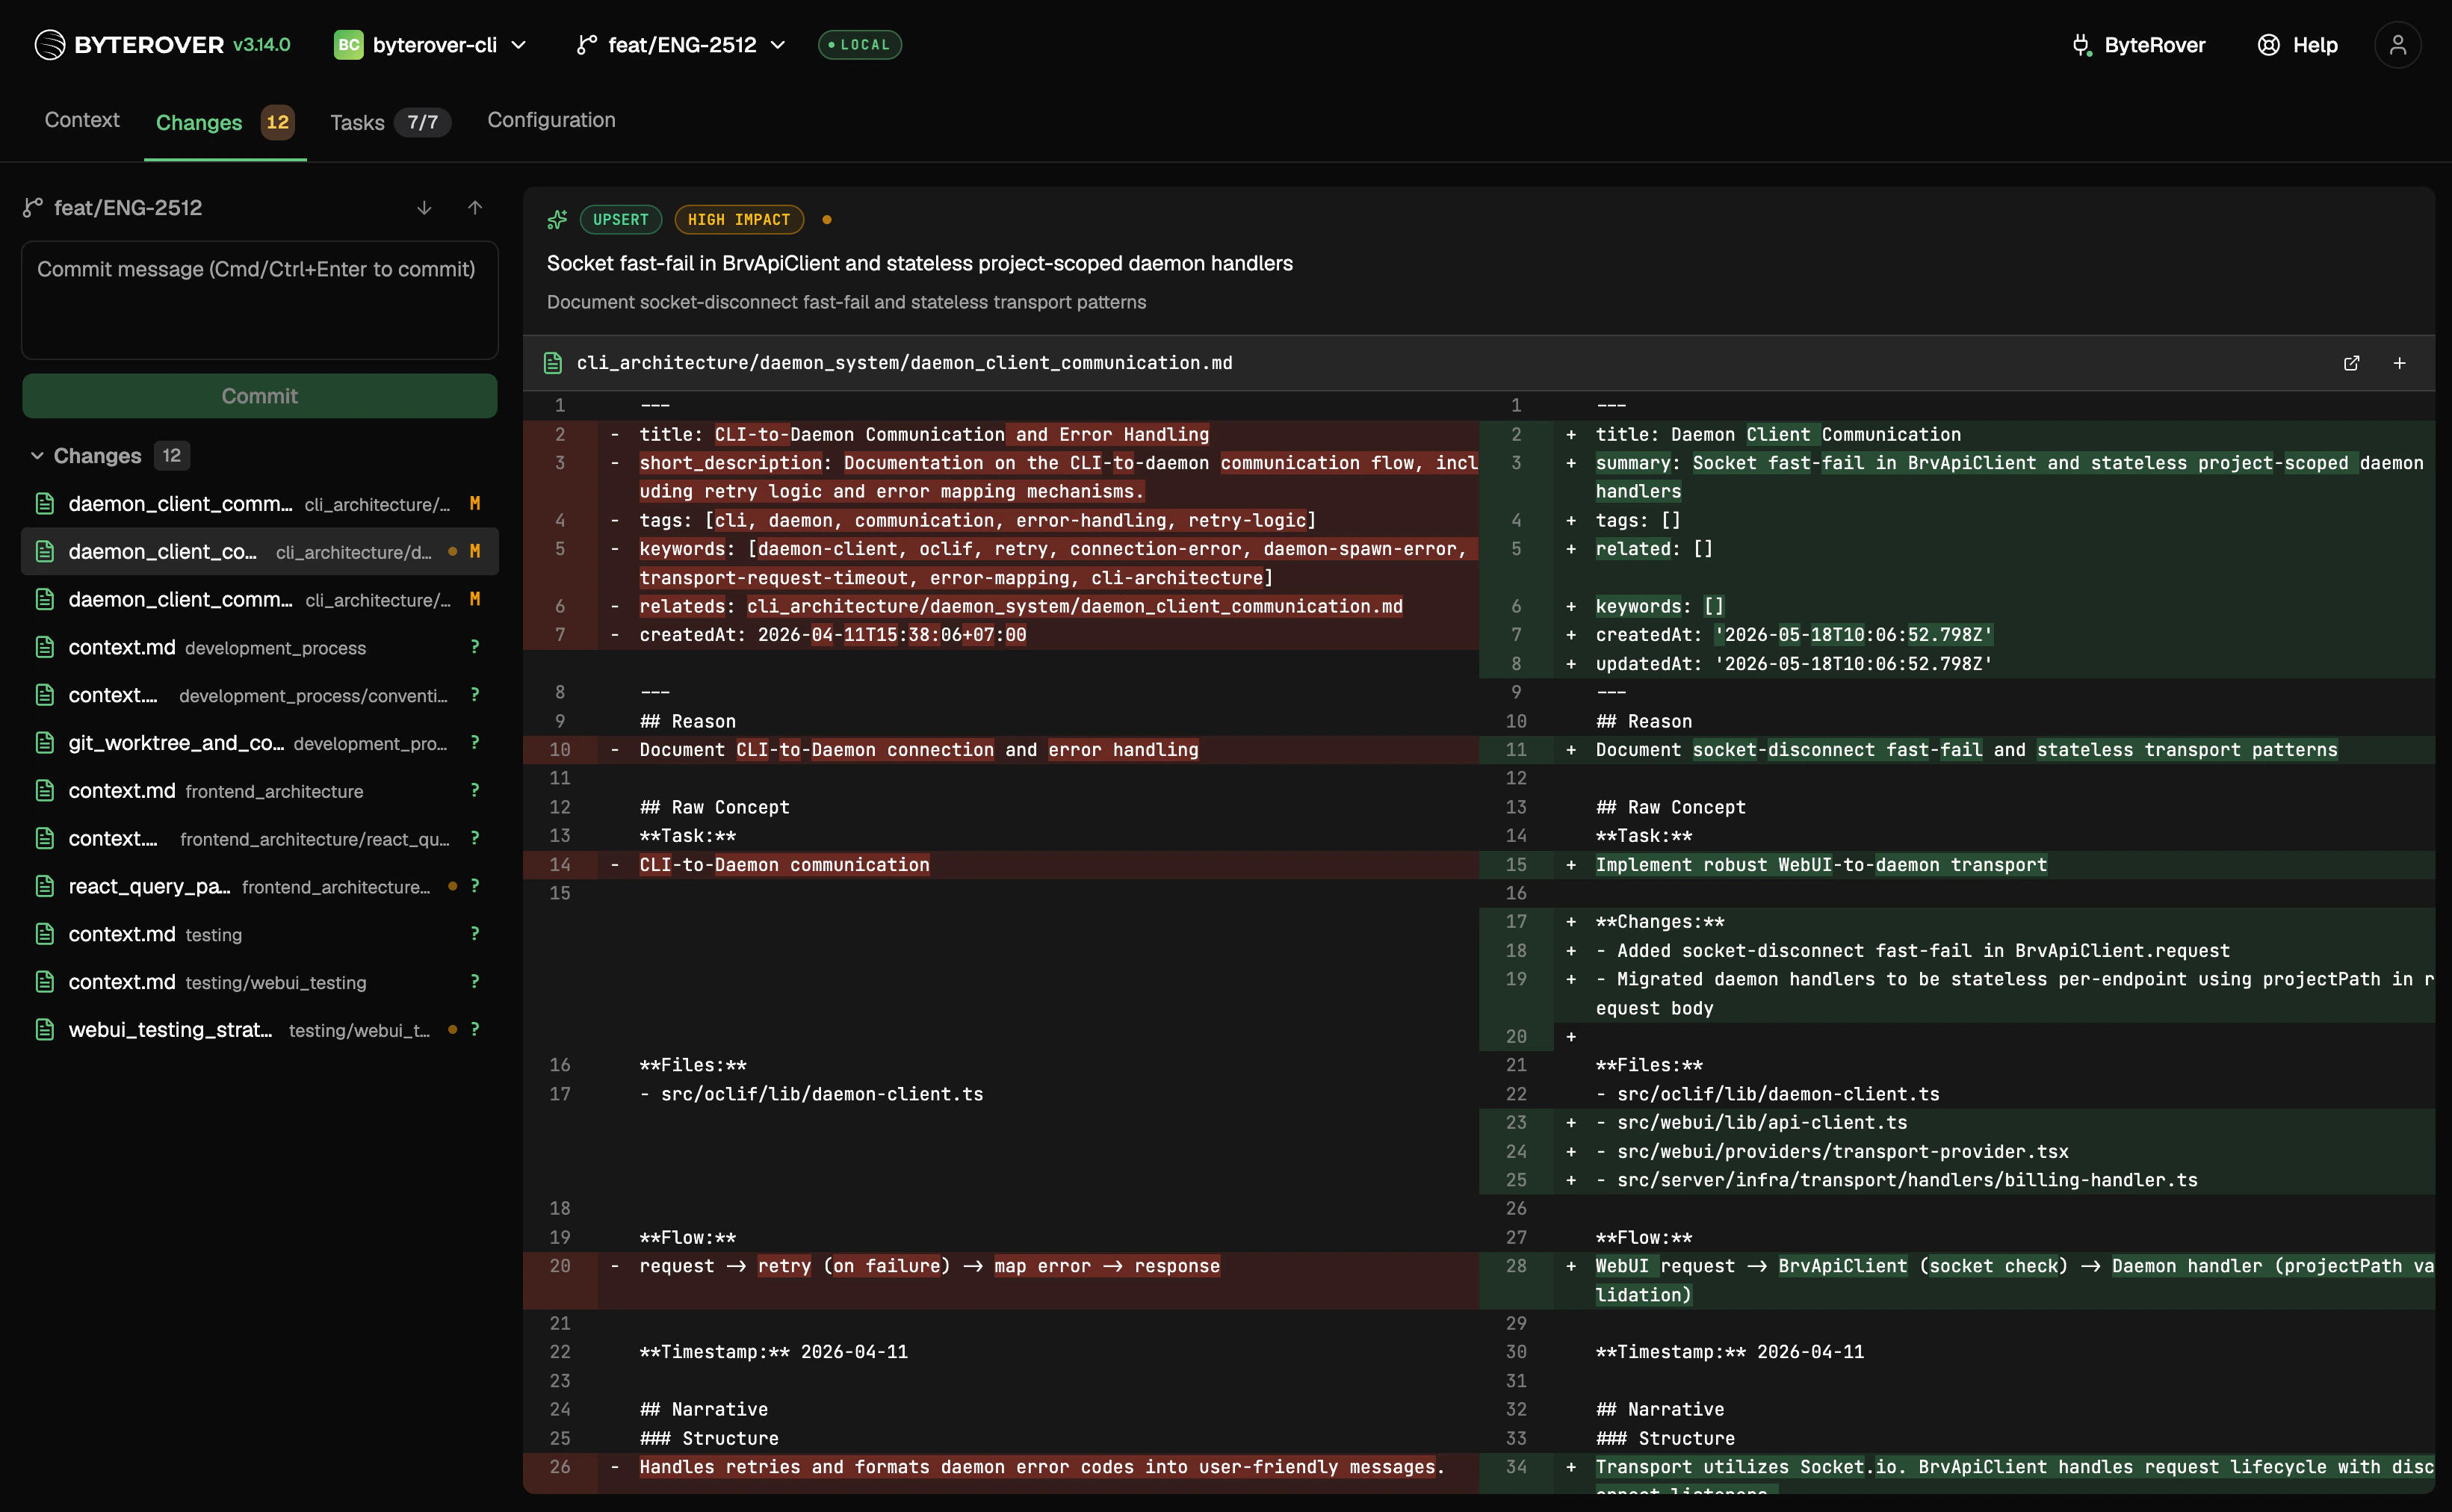Open the Help link
Viewport: 2452px width, 1512px height.
click(2297, 45)
